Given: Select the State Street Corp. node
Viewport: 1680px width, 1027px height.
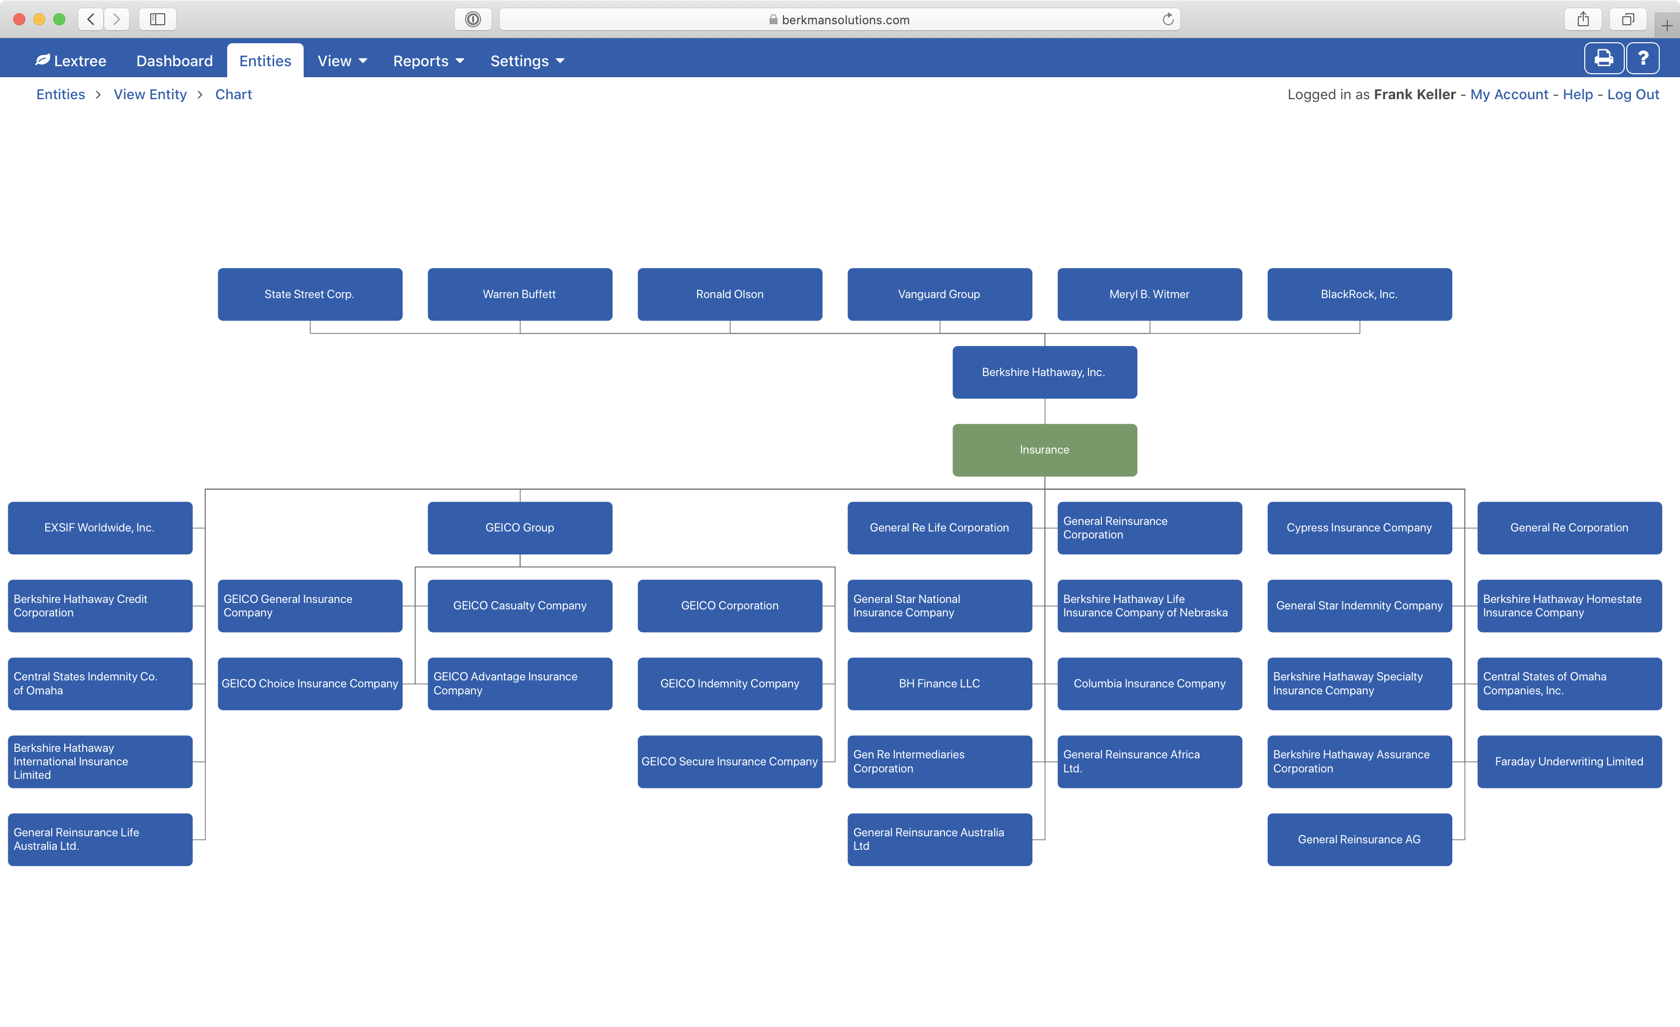Looking at the screenshot, I should (x=310, y=294).
